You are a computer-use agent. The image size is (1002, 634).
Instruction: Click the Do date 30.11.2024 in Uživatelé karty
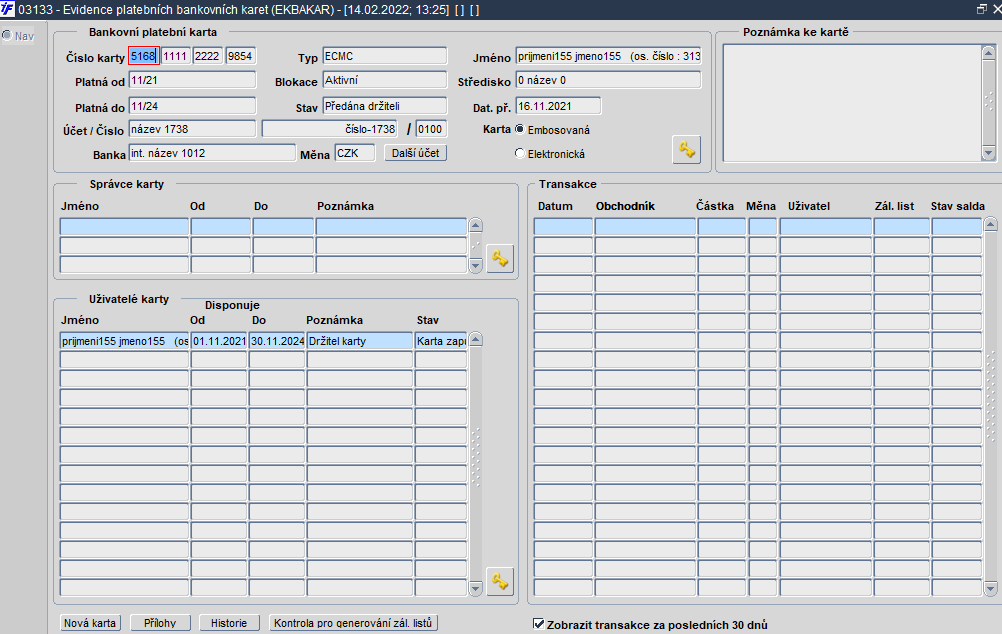coord(277,341)
